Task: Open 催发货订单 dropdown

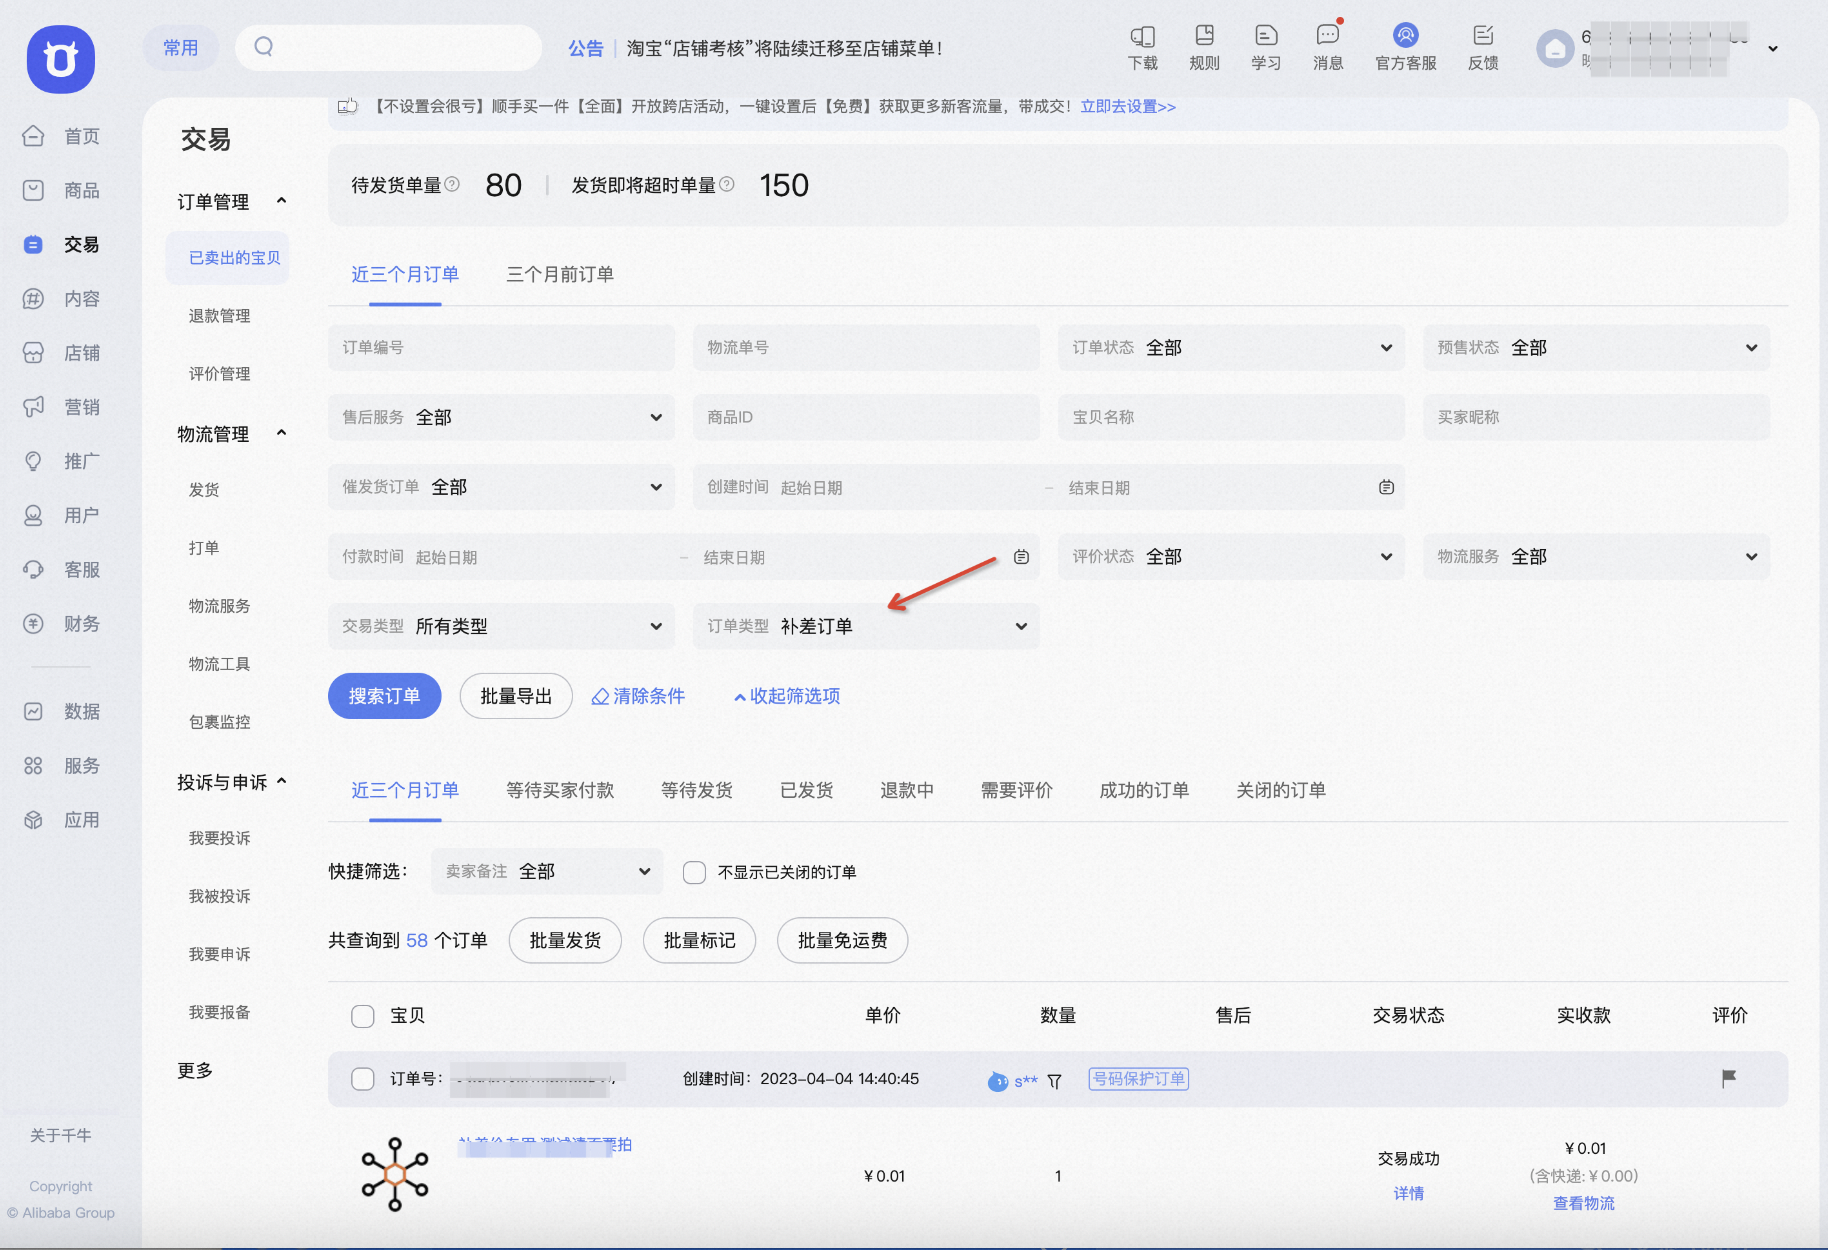Action: (x=501, y=487)
